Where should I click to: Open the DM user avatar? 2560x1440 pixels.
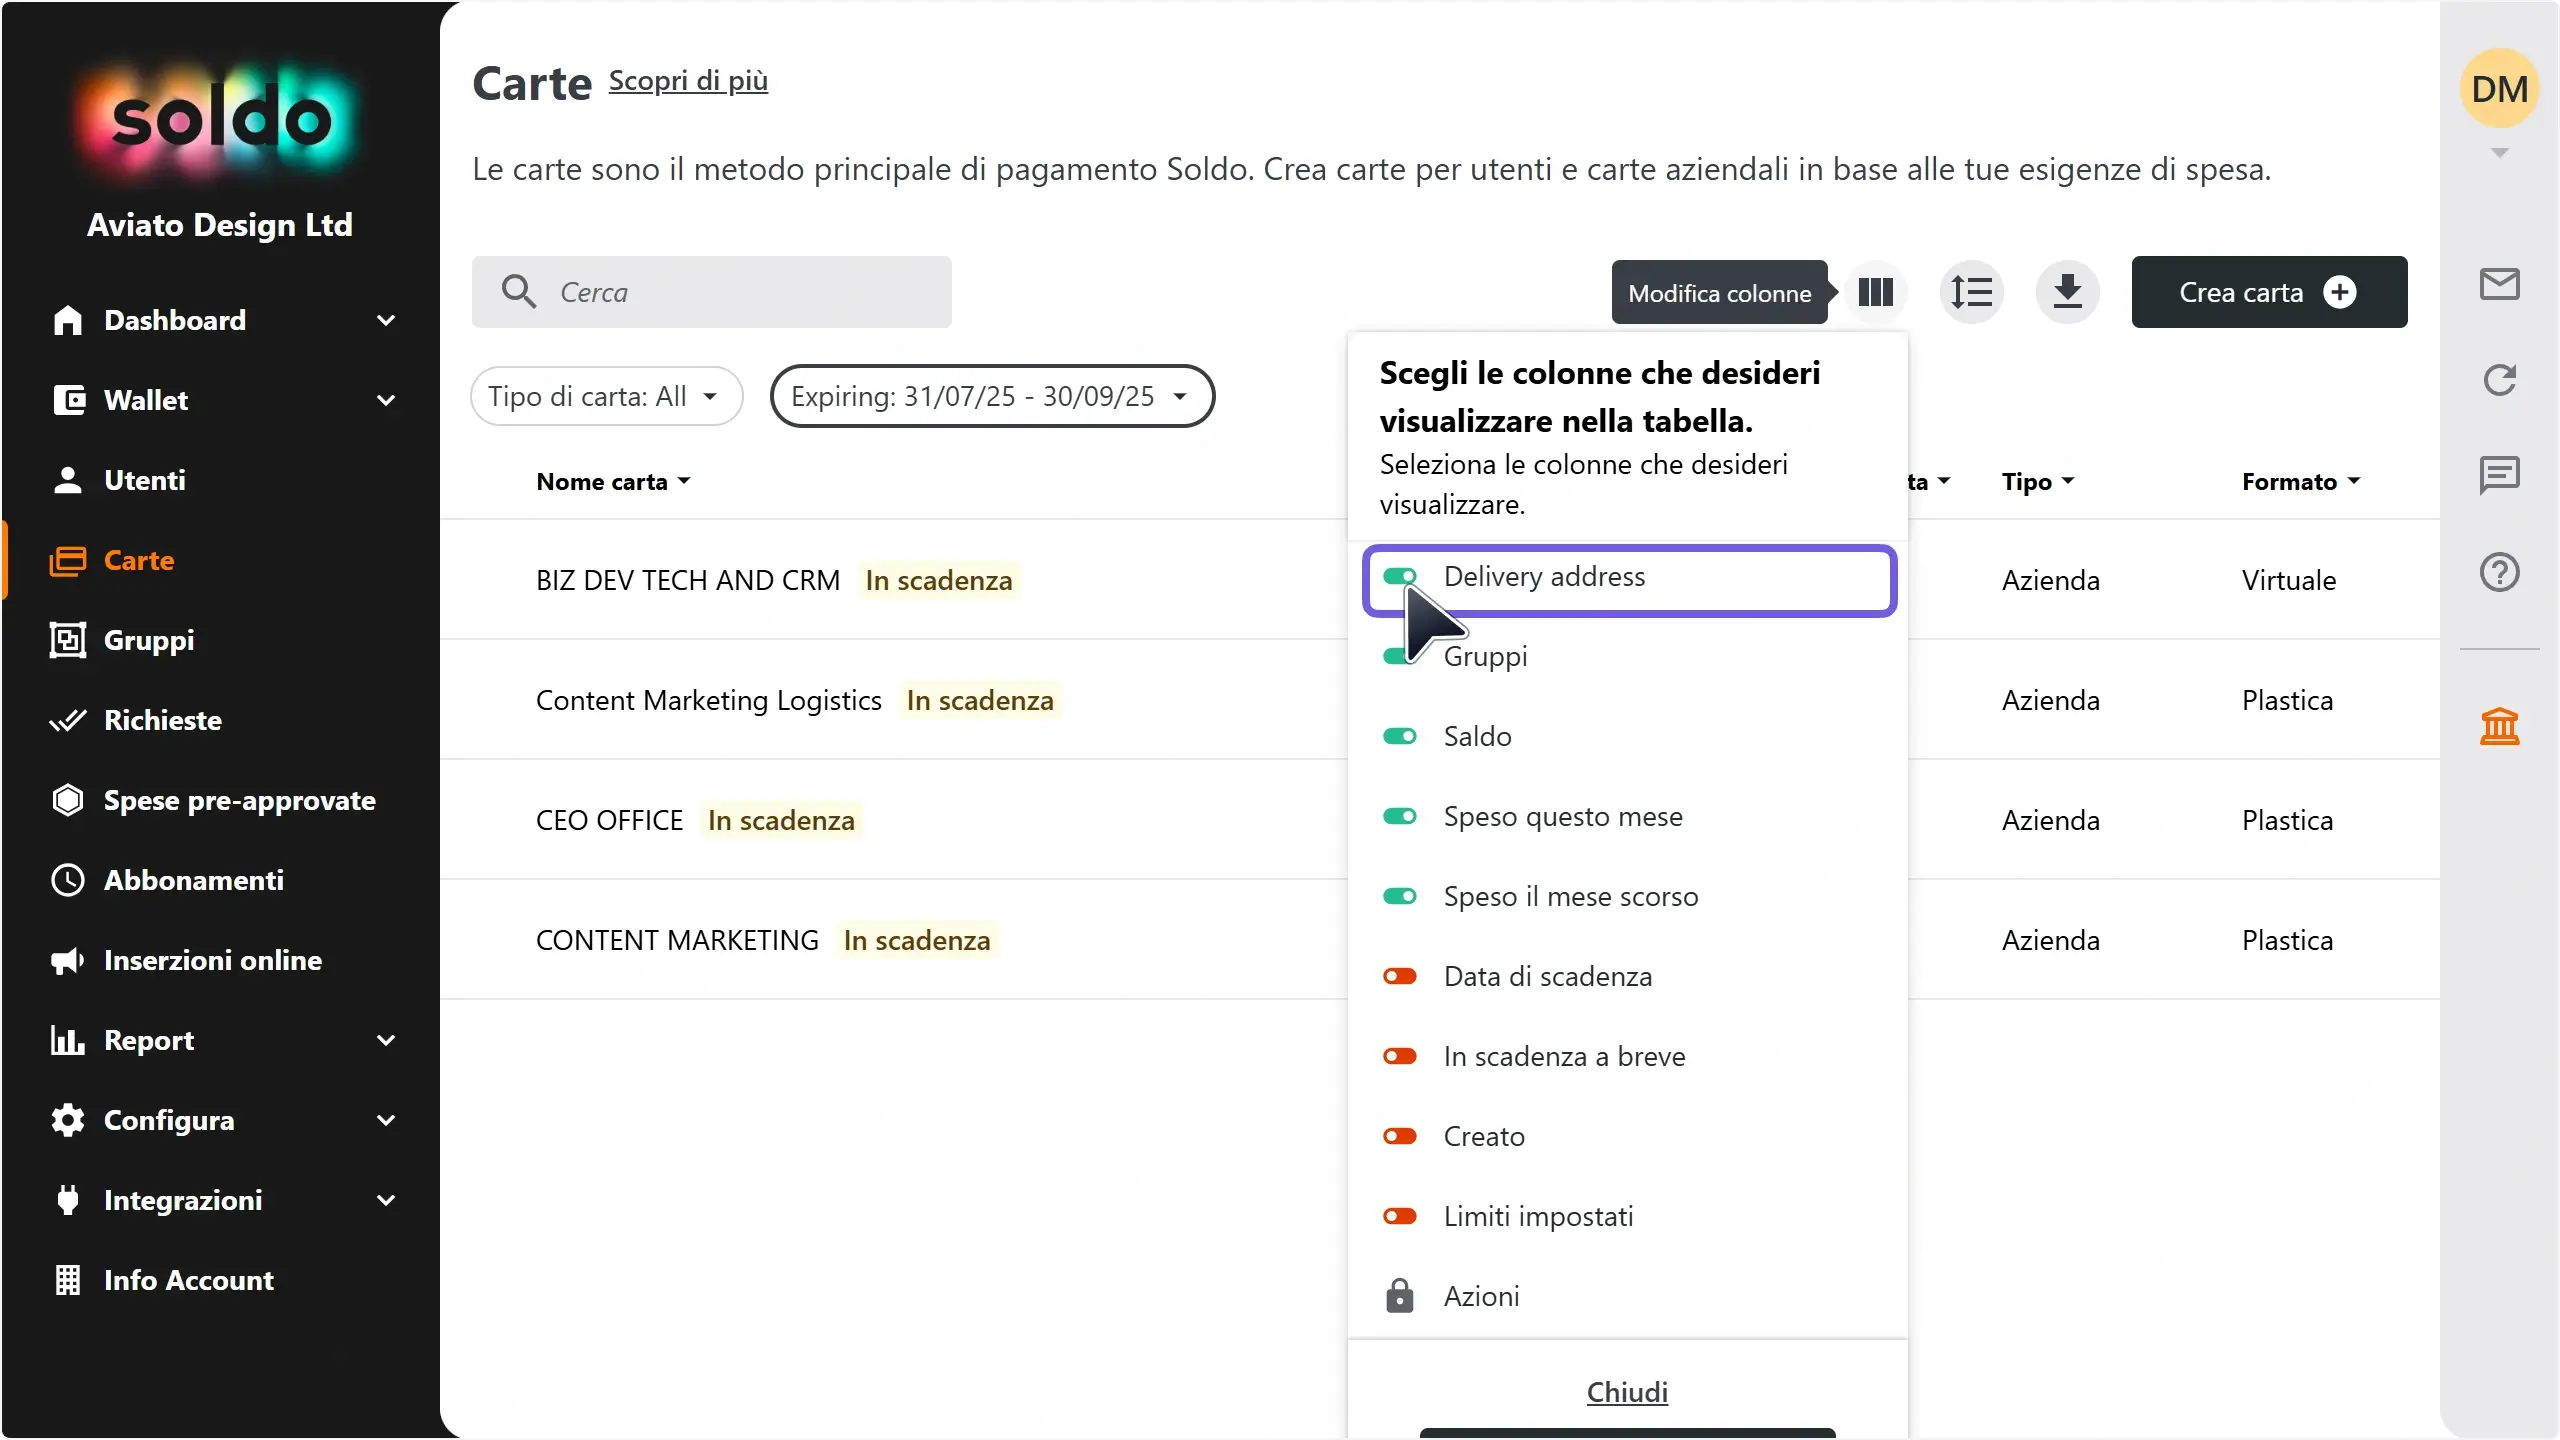click(2499, 88)
